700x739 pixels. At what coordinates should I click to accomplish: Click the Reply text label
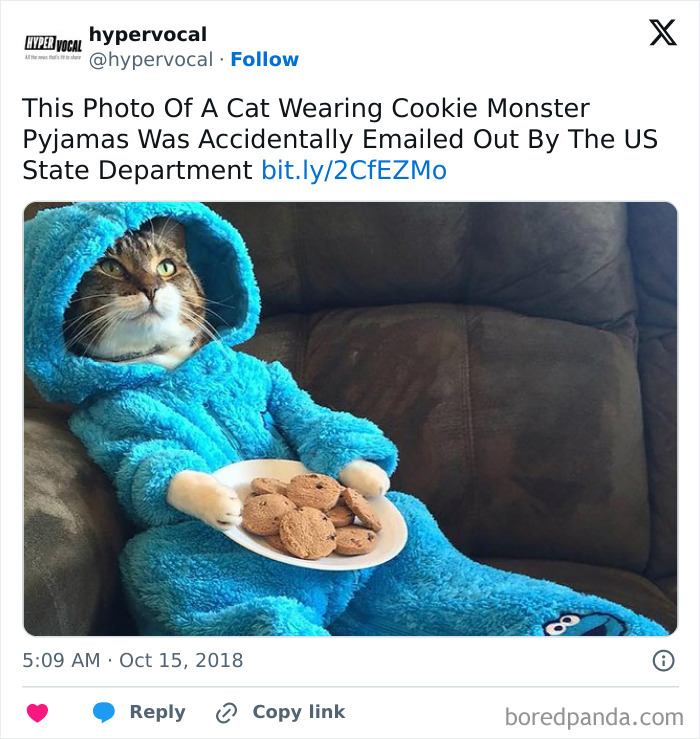157,712
